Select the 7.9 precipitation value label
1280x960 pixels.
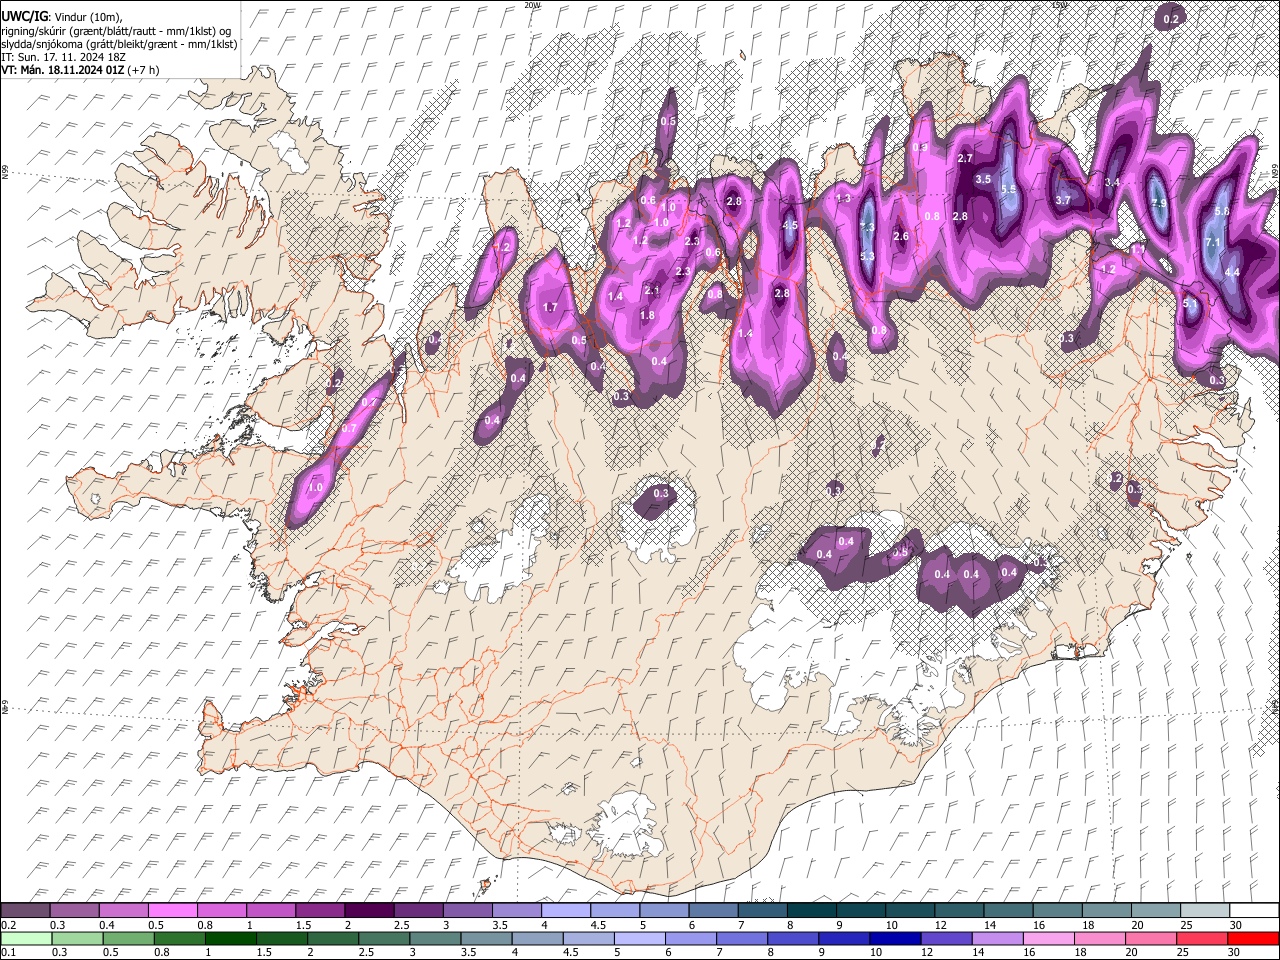pyautogui.click(x=1159, y=204)
